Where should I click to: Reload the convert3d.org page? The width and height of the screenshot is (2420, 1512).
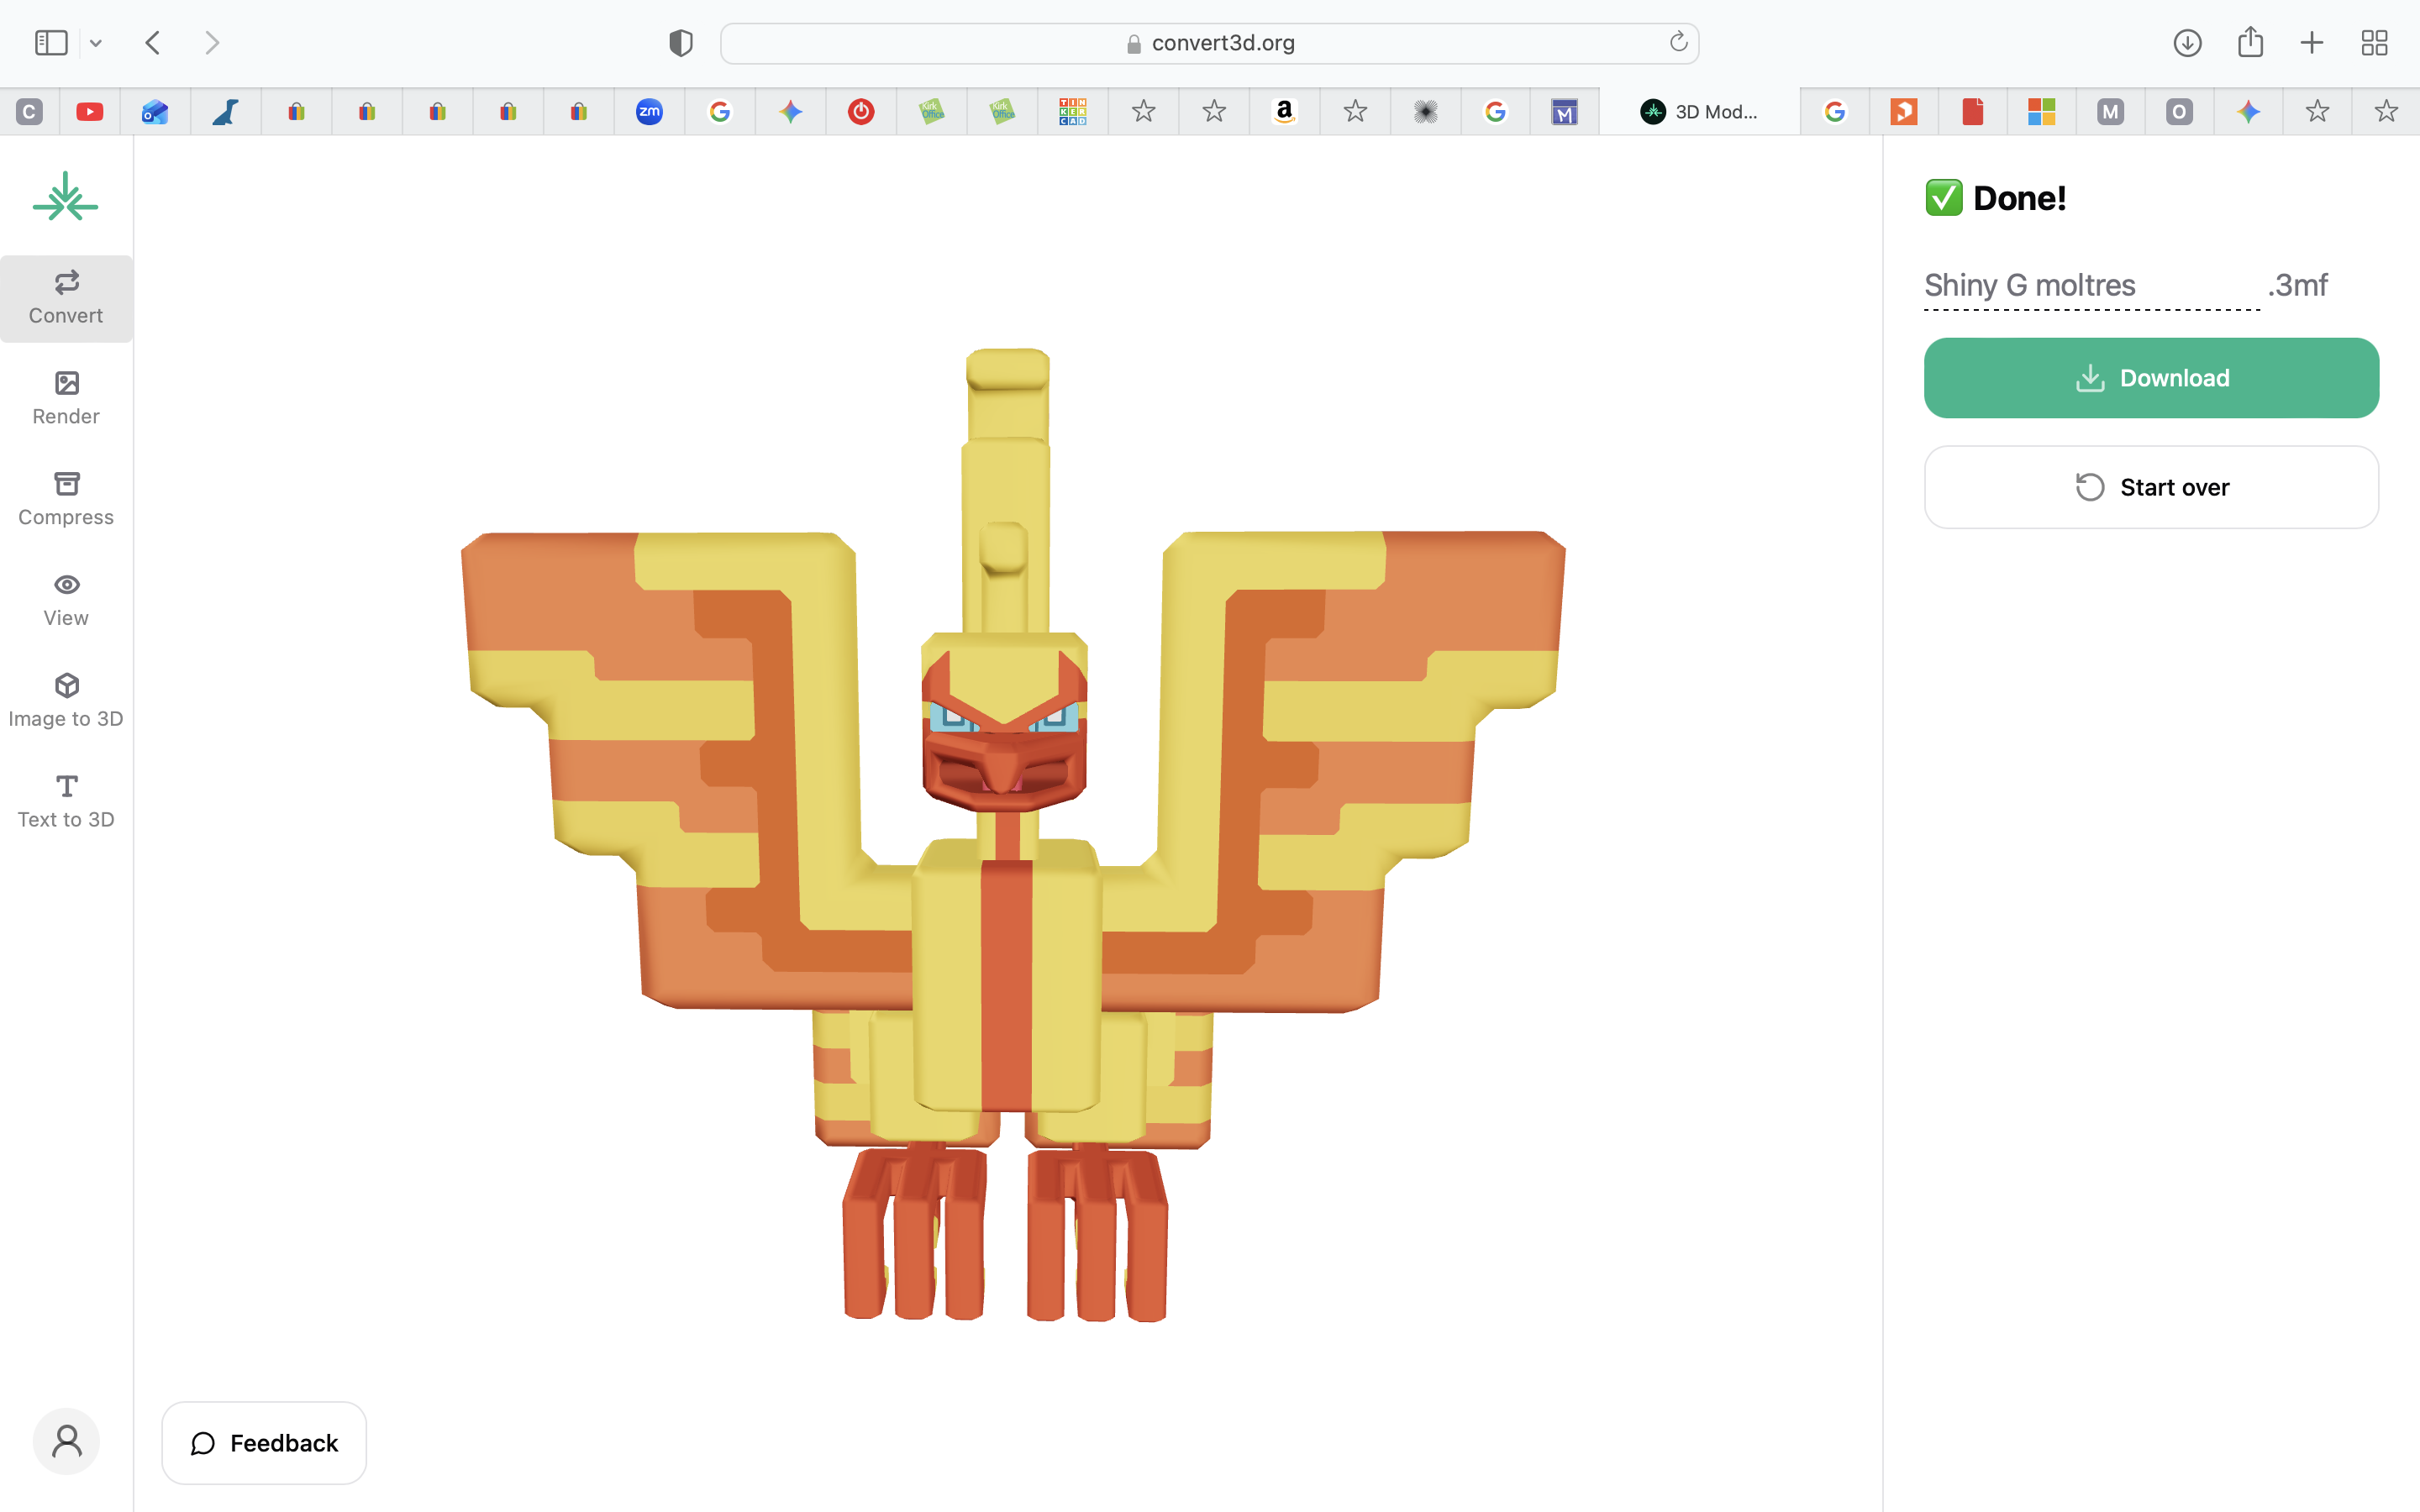[1678, 42]
